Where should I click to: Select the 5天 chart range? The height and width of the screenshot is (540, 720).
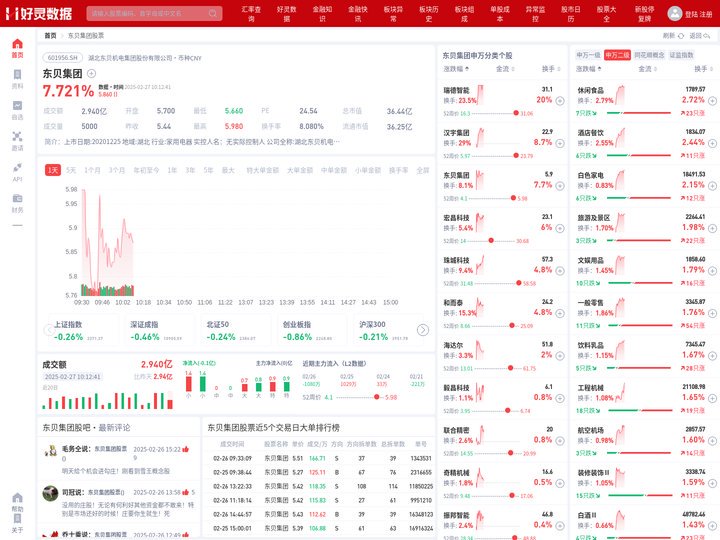[x=71, y=170]
